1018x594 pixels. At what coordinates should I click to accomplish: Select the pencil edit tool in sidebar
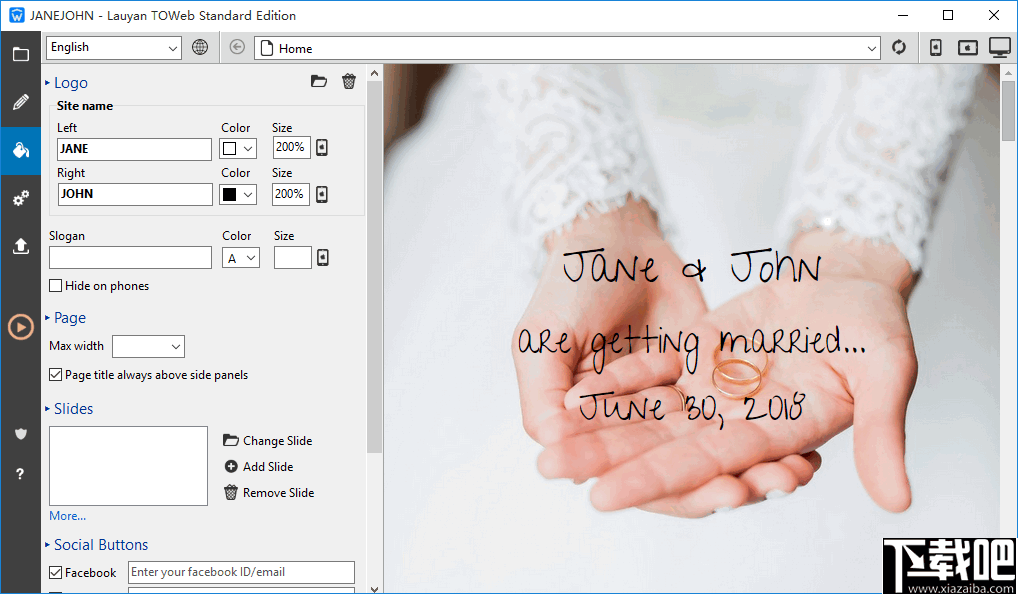[20, 102]
